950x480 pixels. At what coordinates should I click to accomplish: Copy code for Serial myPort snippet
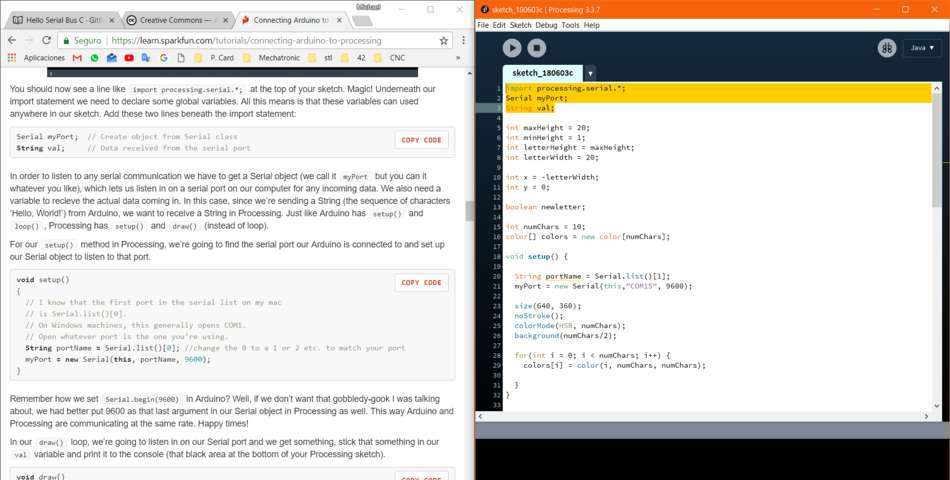click(x=422, y=140)
